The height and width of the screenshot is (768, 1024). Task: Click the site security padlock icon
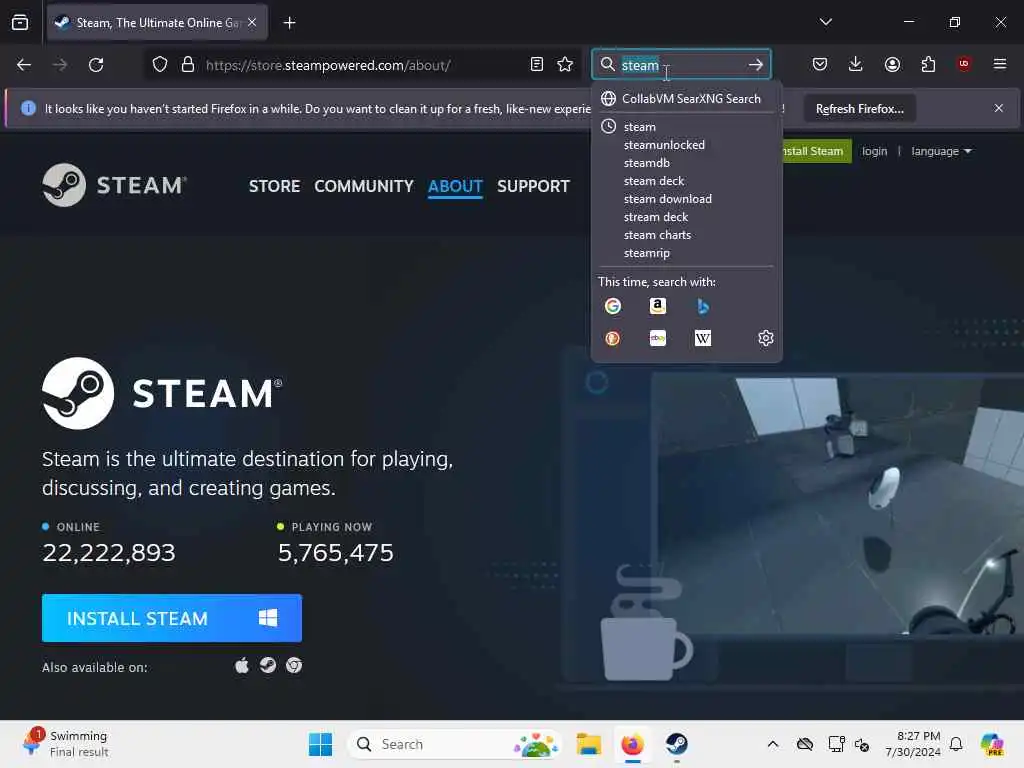coord(188,65)
